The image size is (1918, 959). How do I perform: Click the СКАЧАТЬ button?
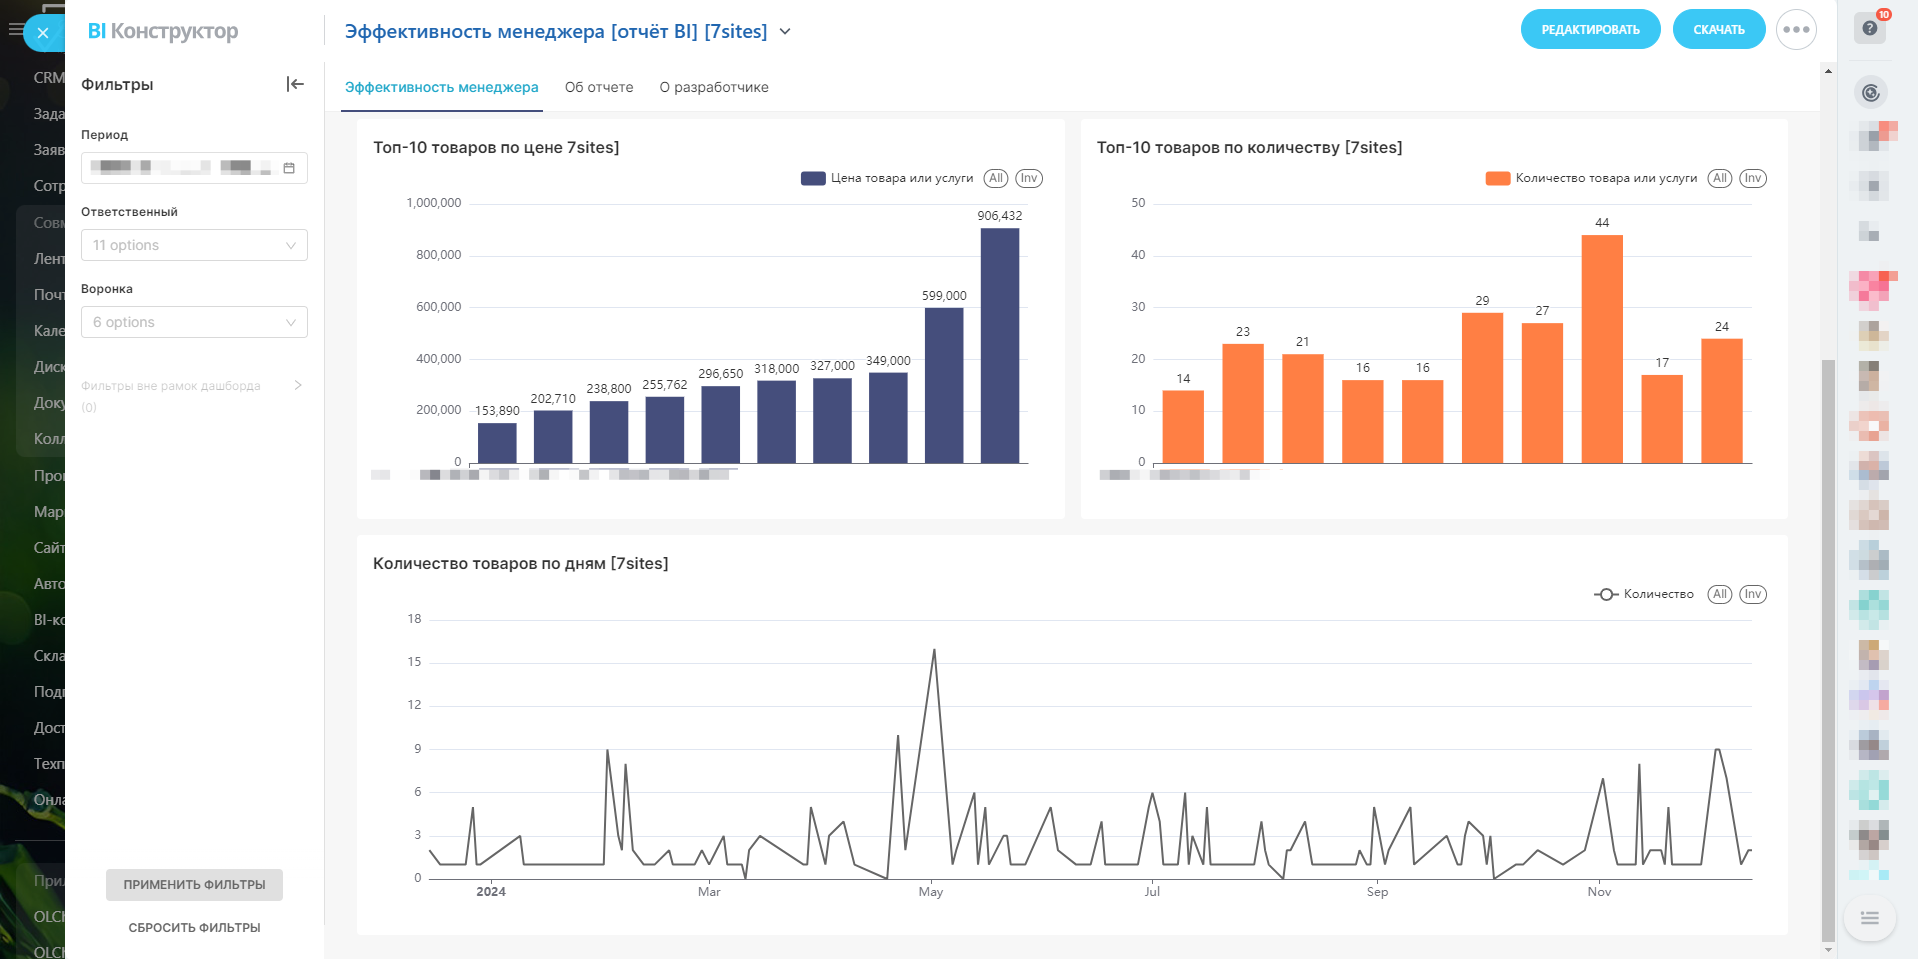1718,30
